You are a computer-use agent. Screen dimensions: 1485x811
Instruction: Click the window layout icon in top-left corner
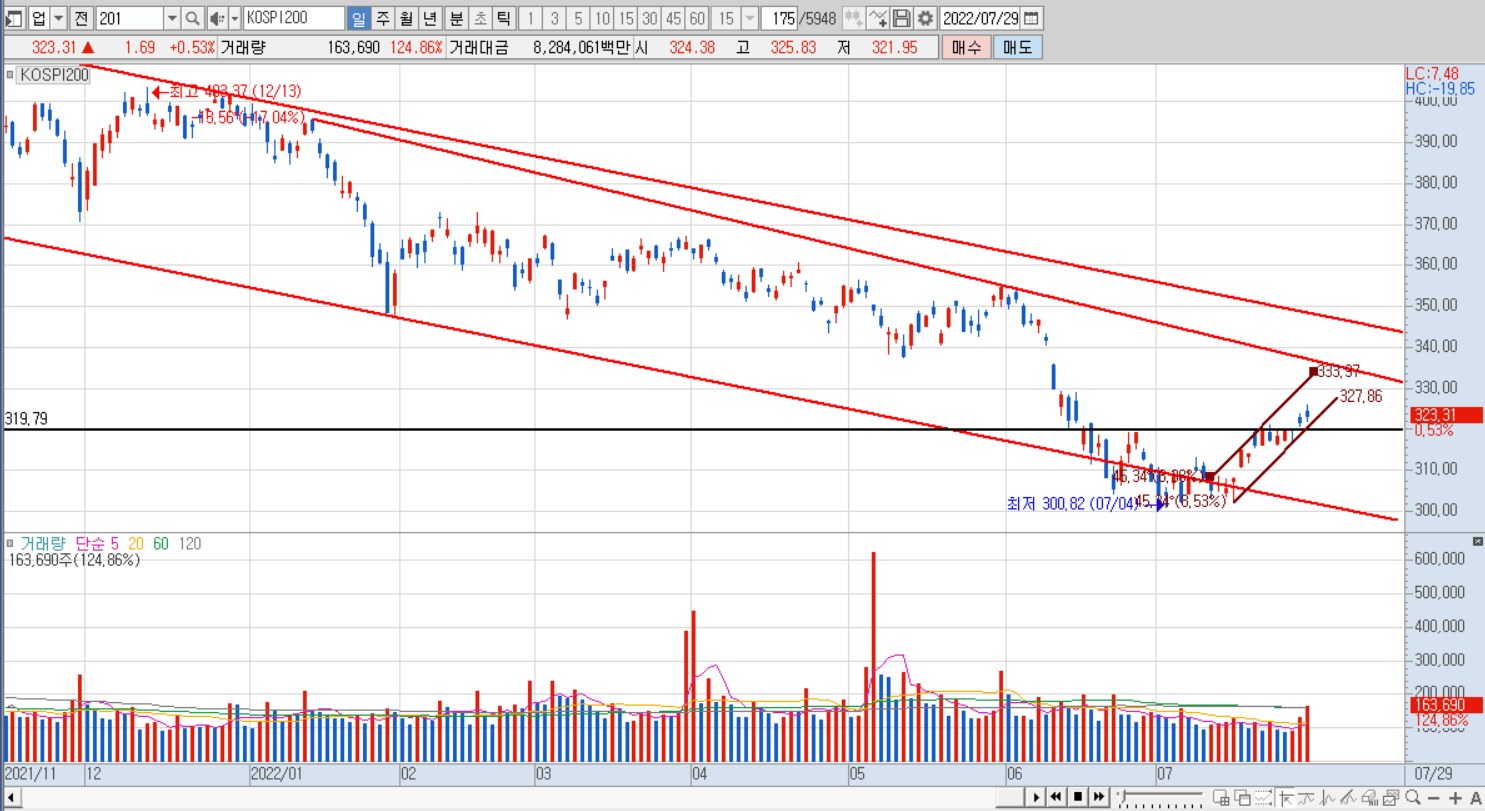pos(13,18)
